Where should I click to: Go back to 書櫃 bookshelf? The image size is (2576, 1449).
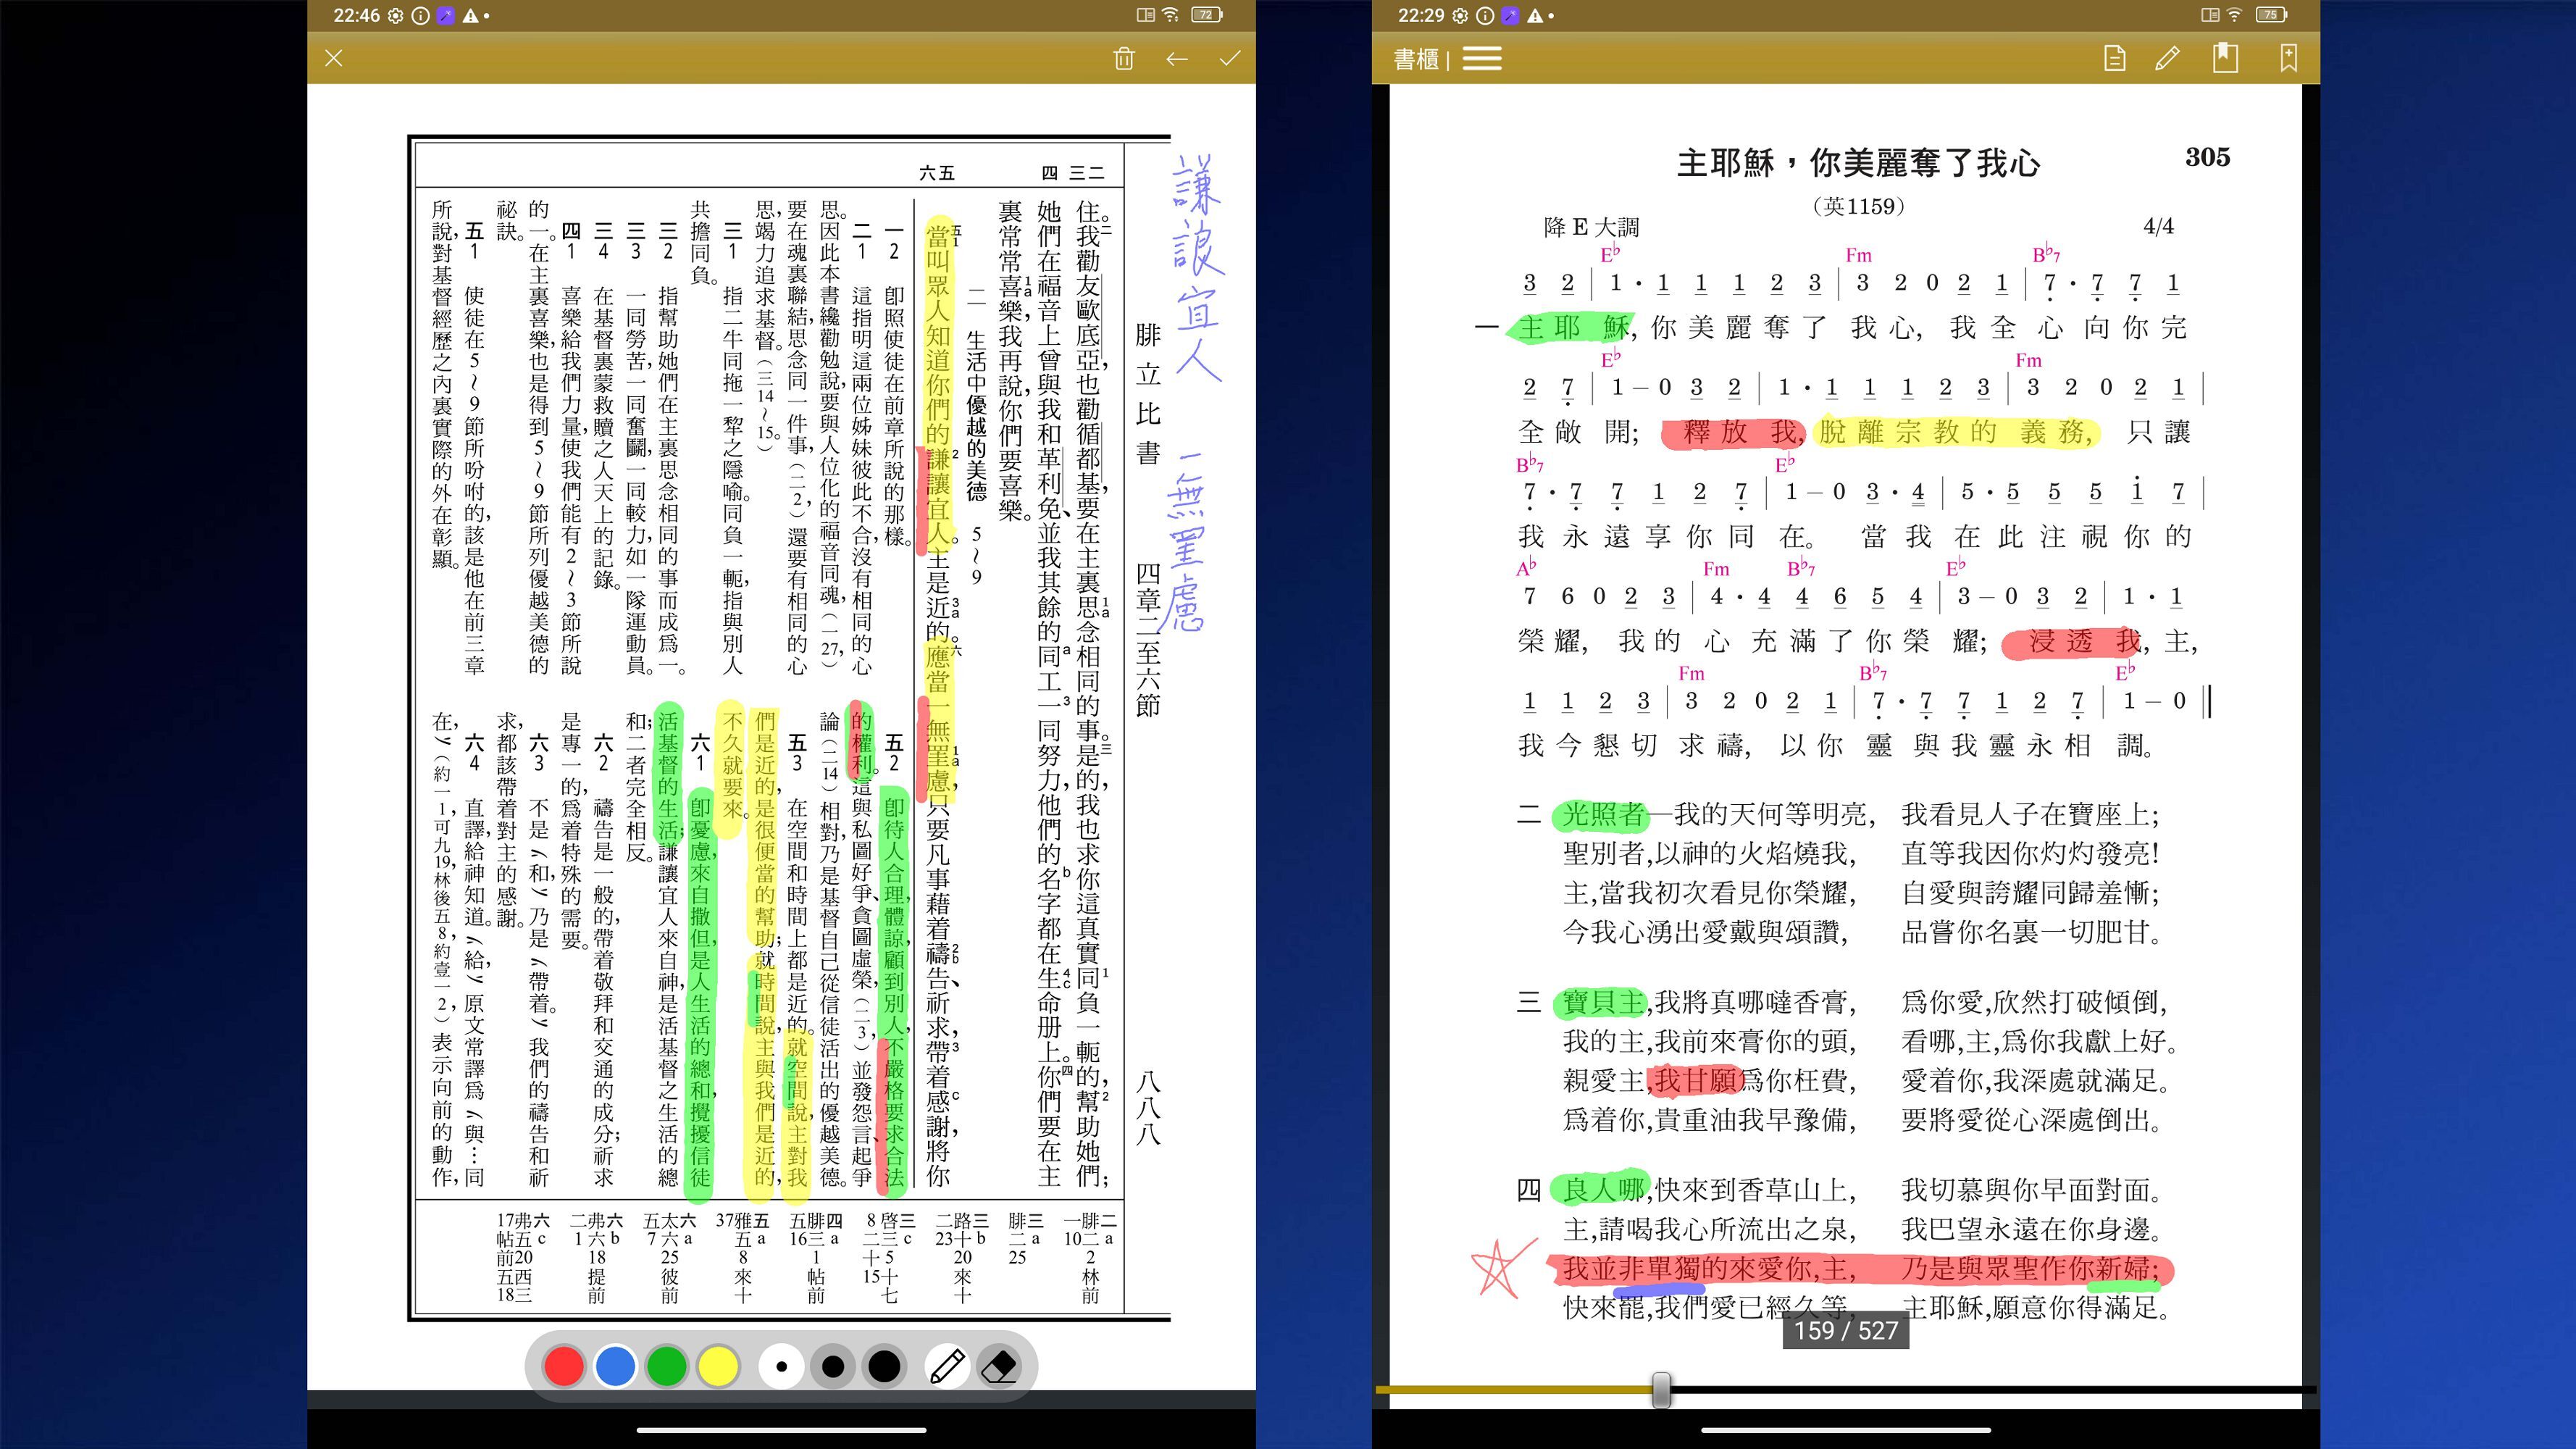coord(1416,60)
